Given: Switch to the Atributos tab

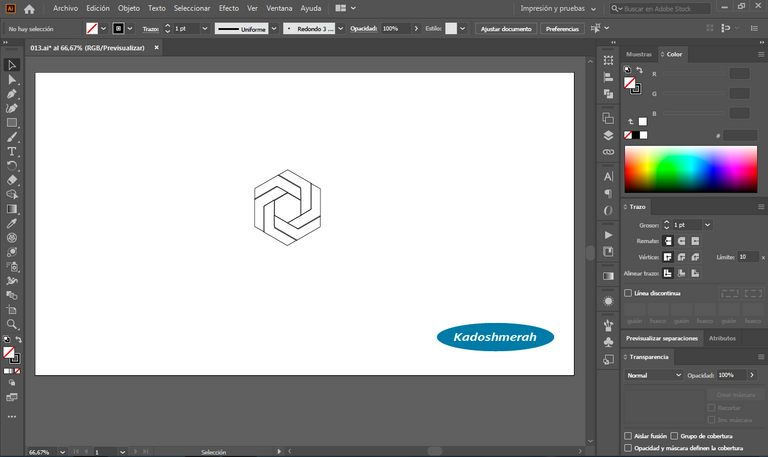Looking at the screenshot, I should coord(722,338).
